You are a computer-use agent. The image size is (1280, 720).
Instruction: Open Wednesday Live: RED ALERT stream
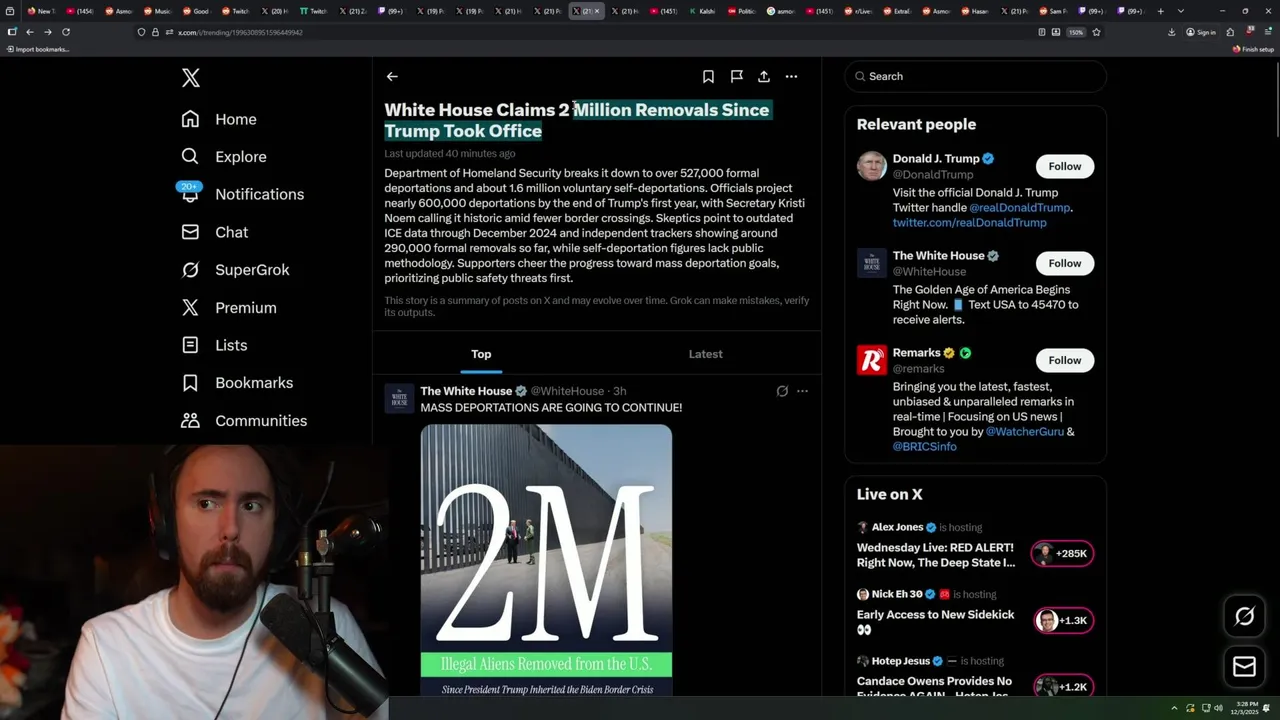935,555
